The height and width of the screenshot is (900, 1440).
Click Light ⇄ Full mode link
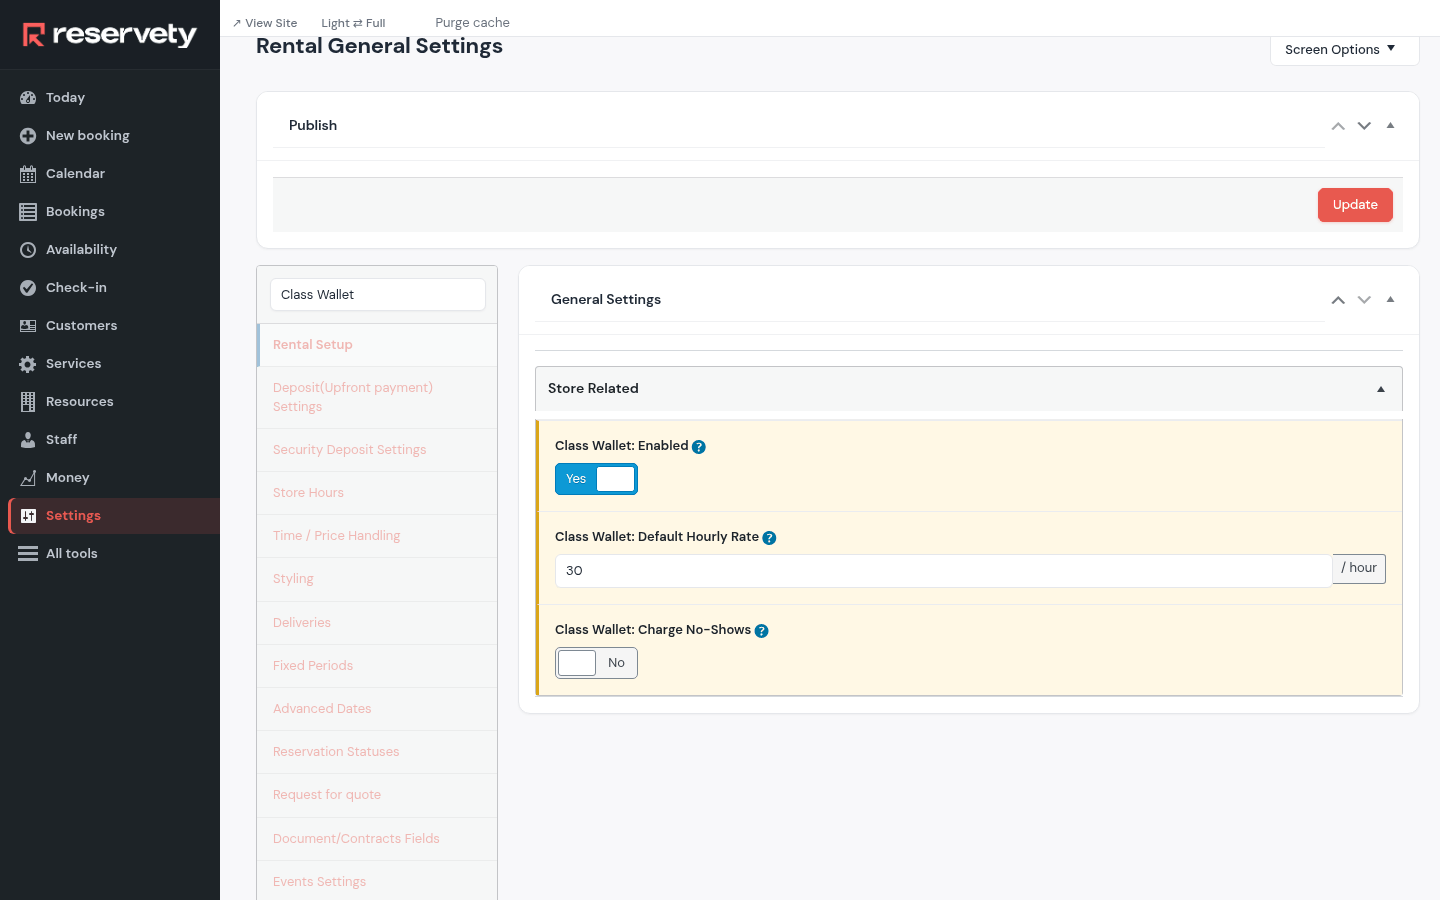353,23
